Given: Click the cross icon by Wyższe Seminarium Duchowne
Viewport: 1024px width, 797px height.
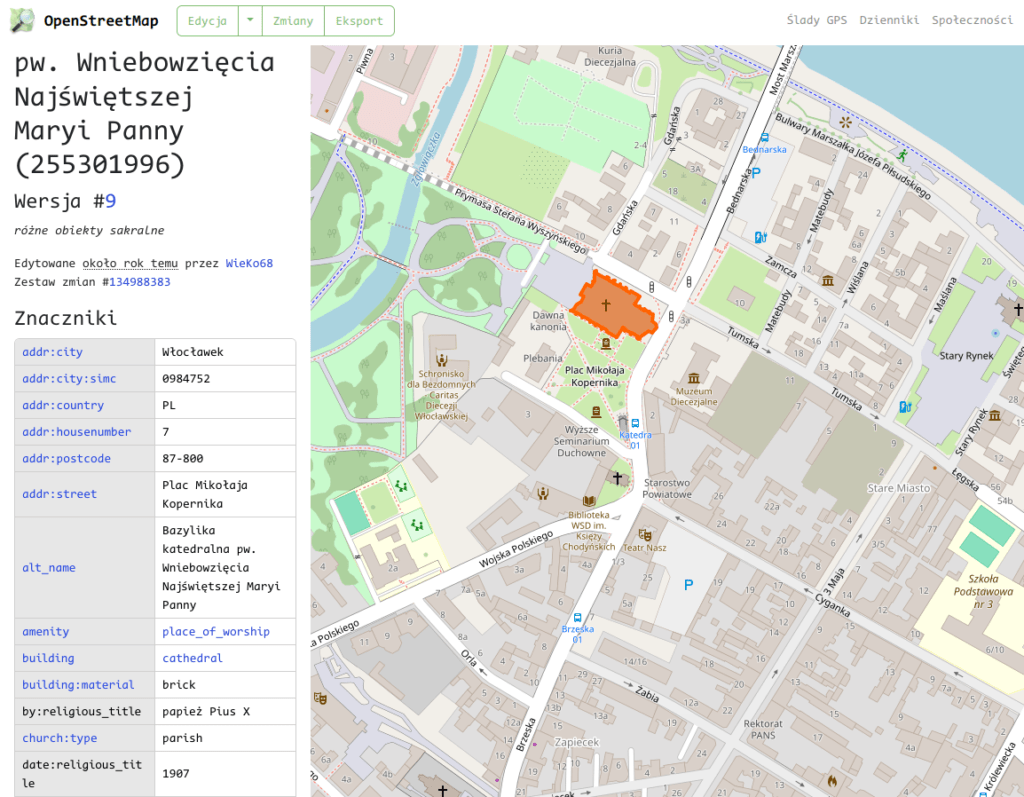Looking at the screenshot, I should tap(617, 478).
